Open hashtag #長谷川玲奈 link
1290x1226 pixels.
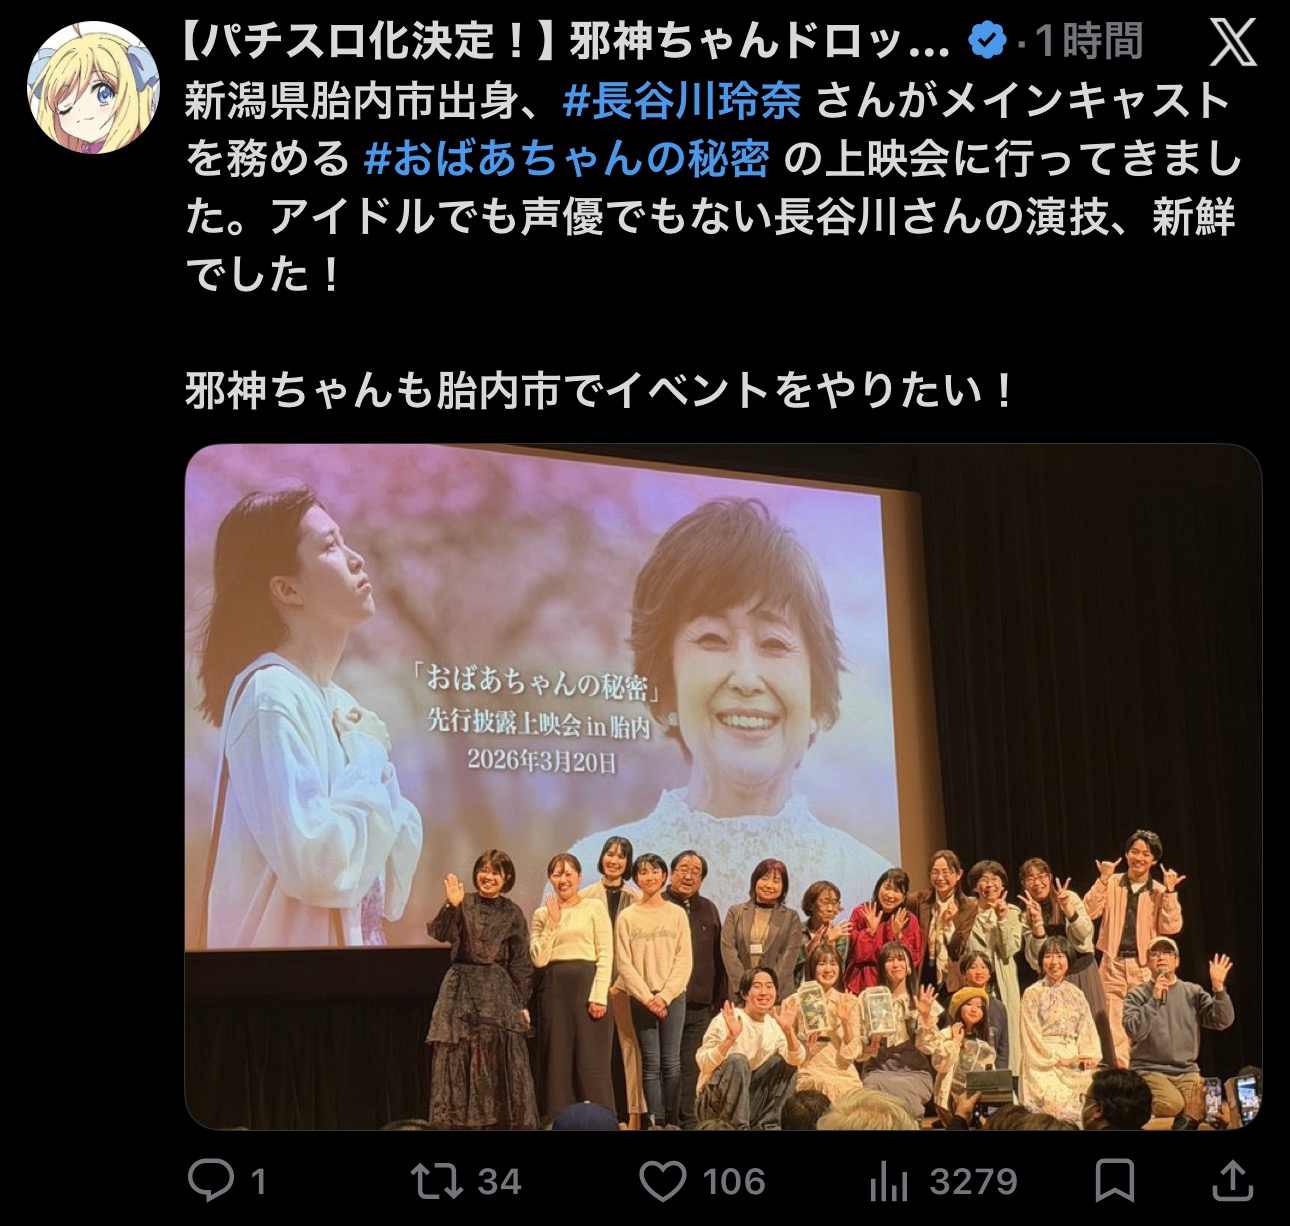pyautogui.click(x=682, y=101)
